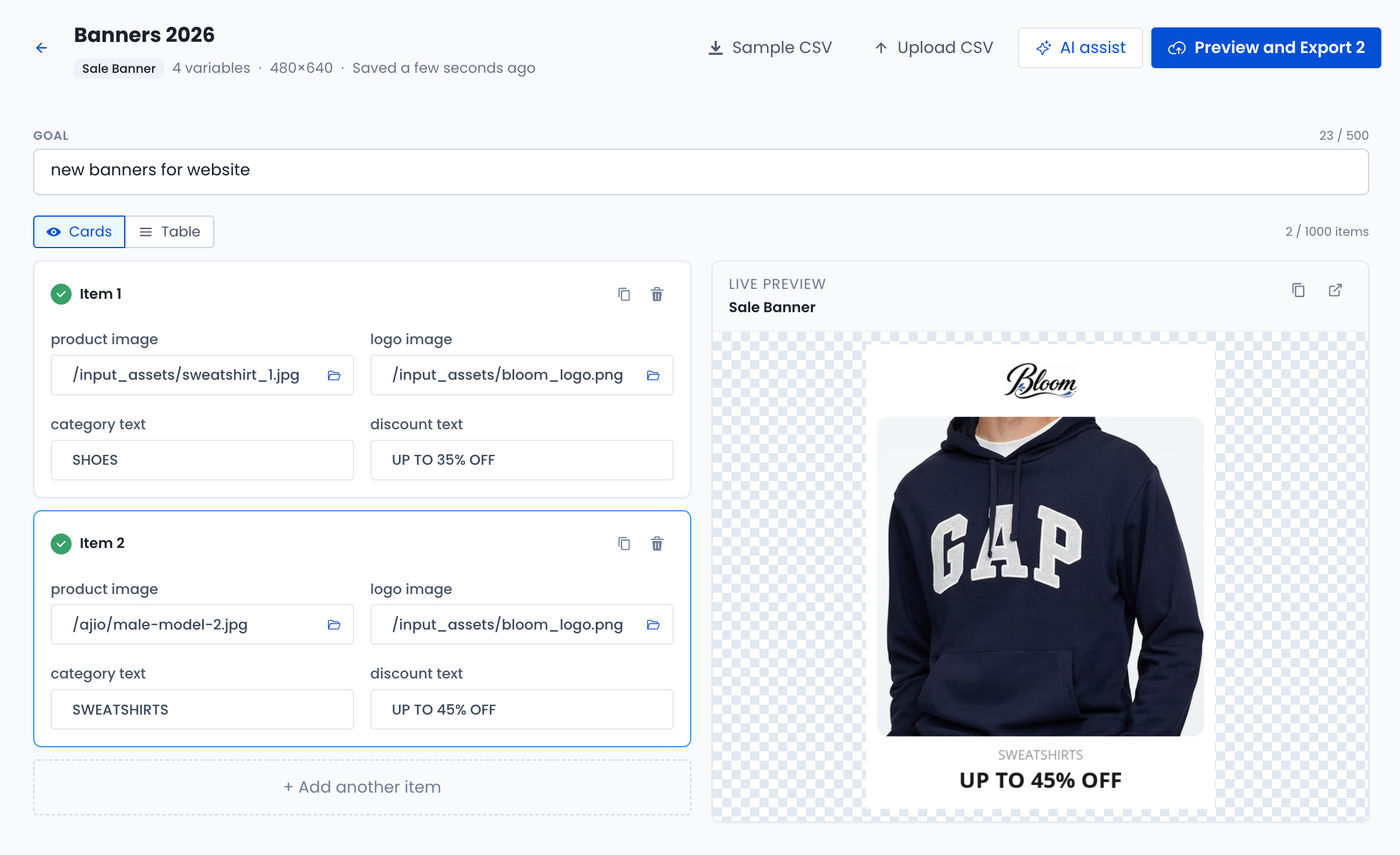Click the Sample CSV download button
The image size is (1400, 855).
point(770,48)
